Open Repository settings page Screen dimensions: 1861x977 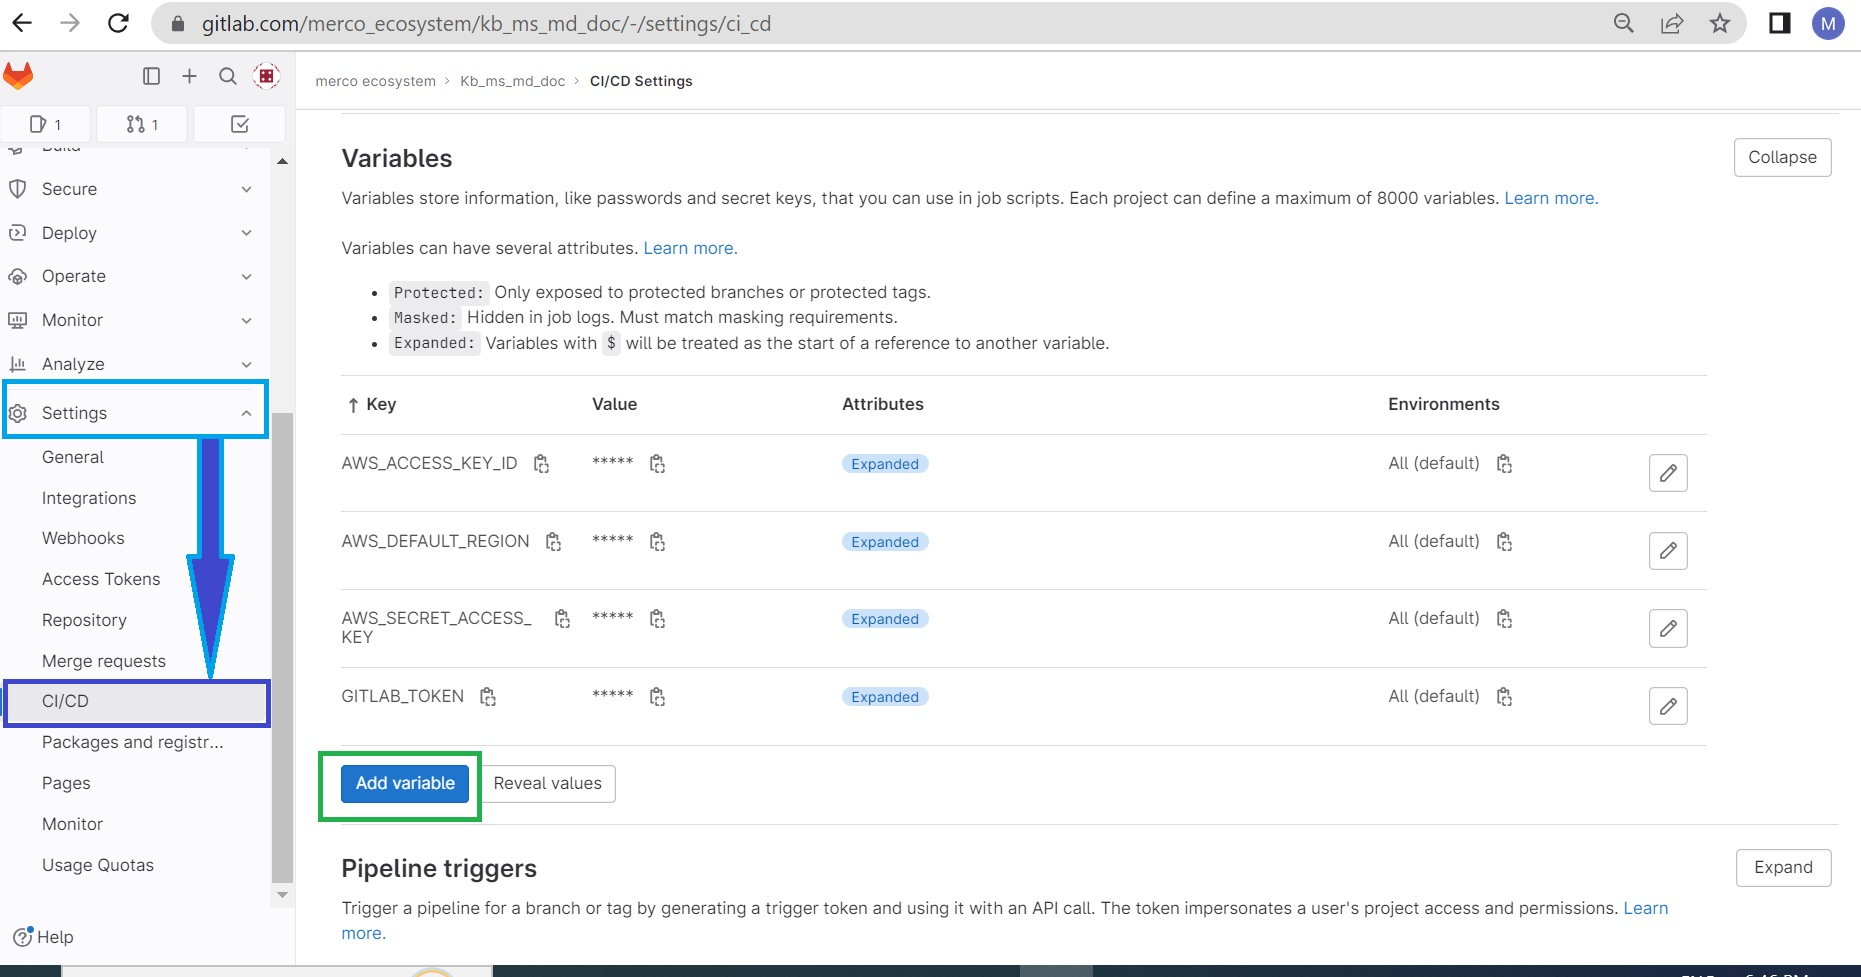click(x=84, y=620)
